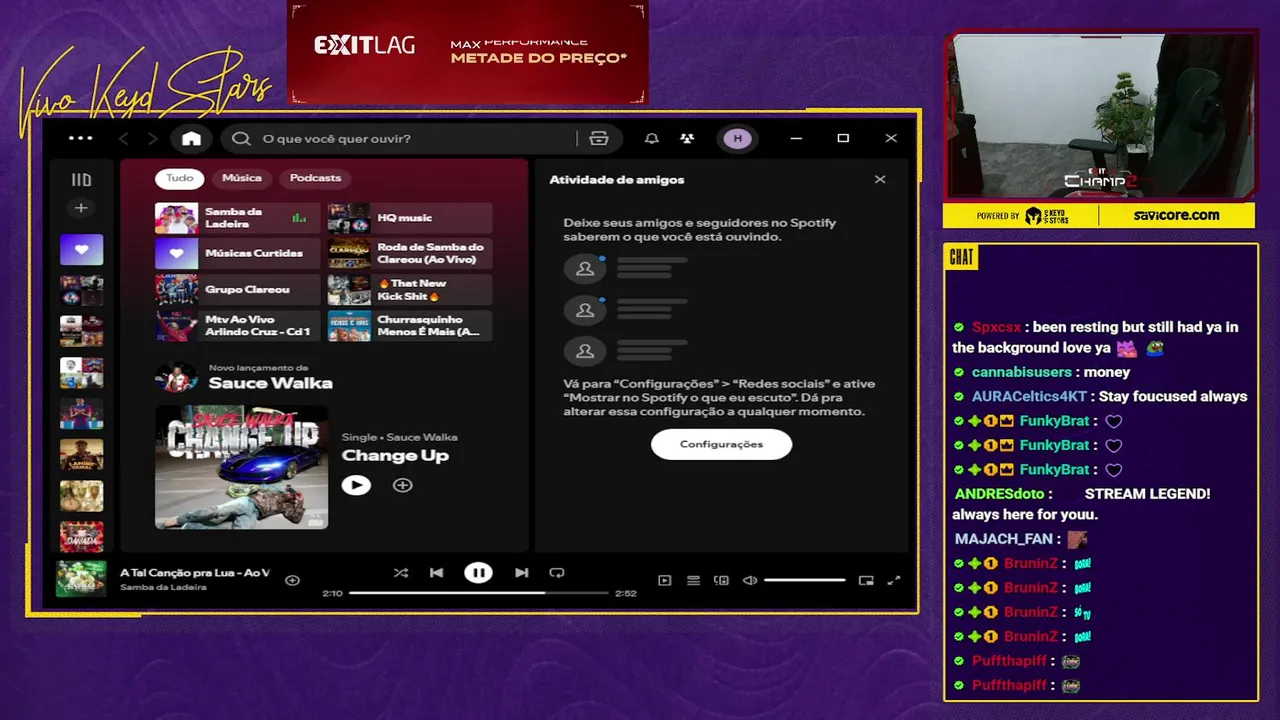Click the search magnifier icon

241,139
